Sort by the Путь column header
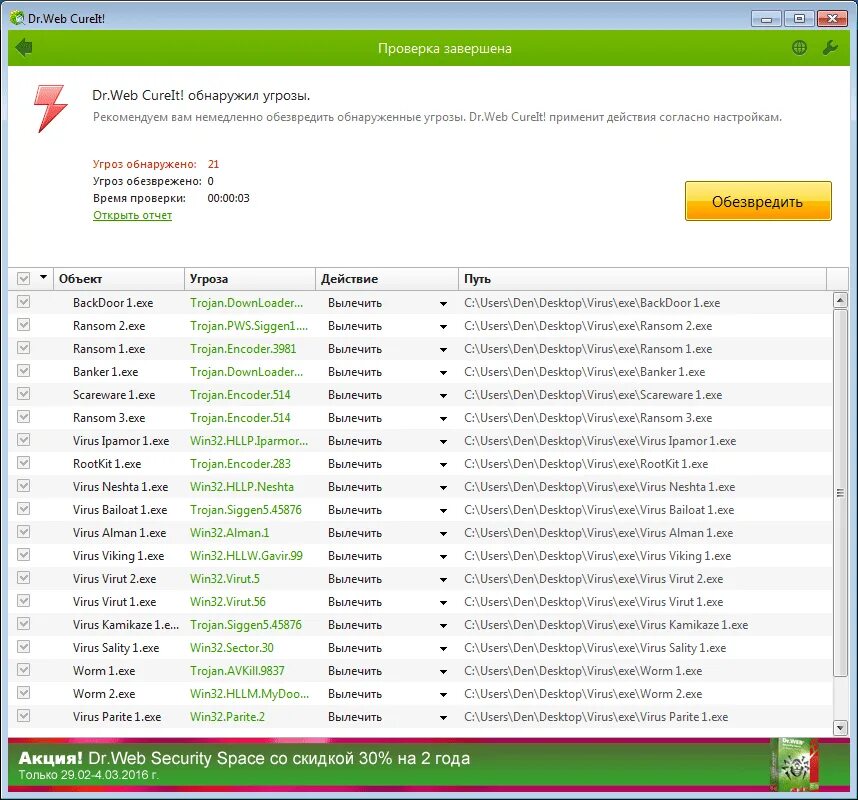Viewport: 858px width, 800px height. (x=642, y=279)
